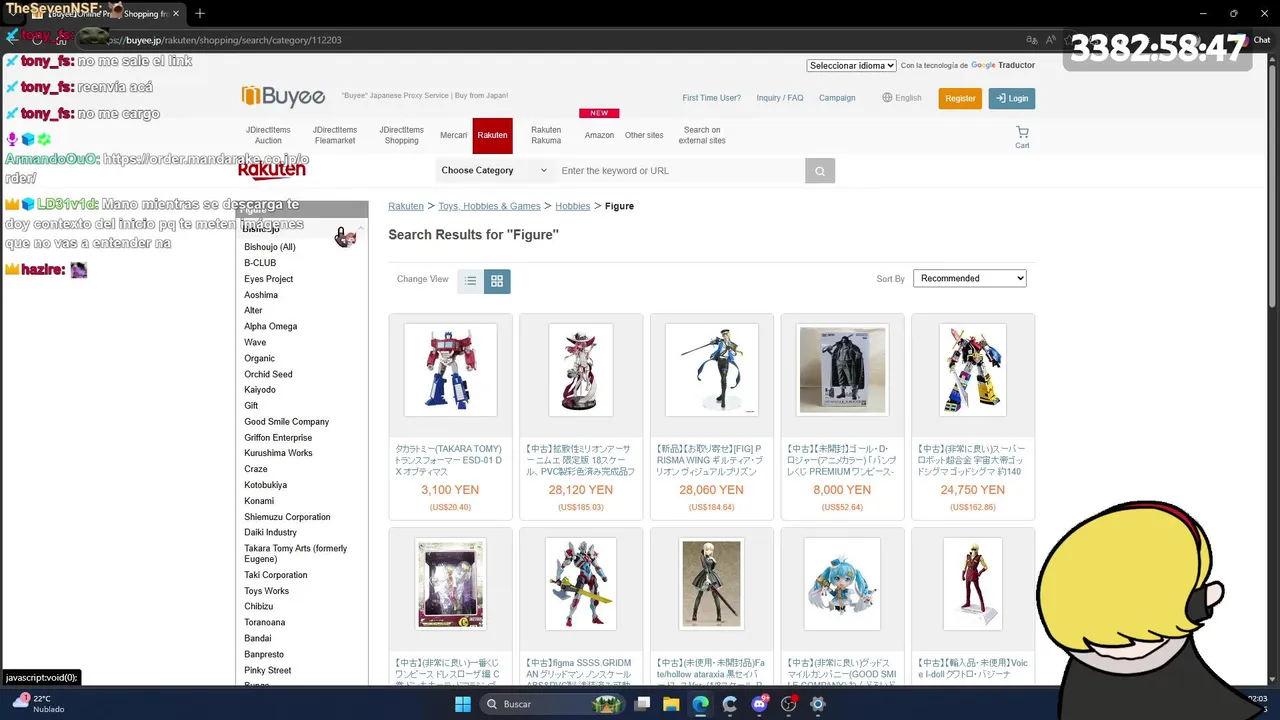Select Alter category

tap(253, 310)
